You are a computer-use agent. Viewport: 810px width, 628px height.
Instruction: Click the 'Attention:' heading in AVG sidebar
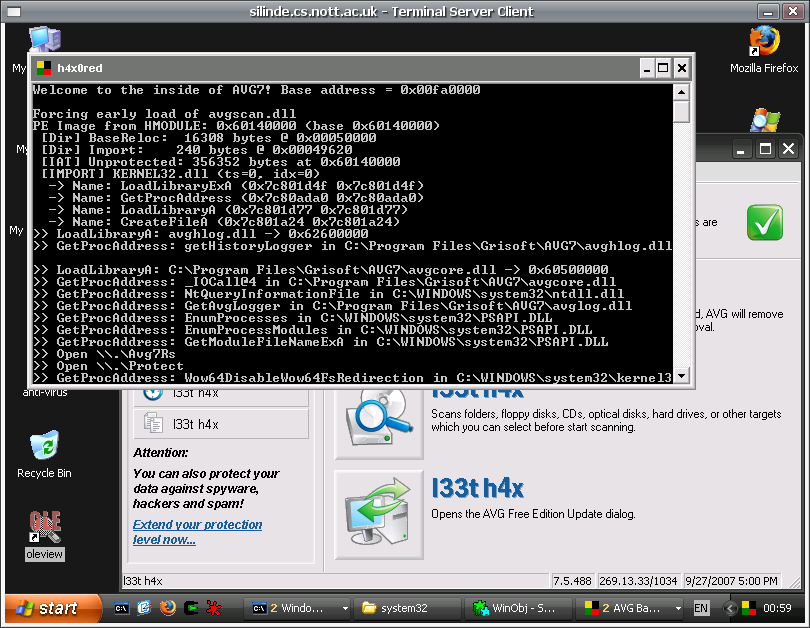coord(161,452)
